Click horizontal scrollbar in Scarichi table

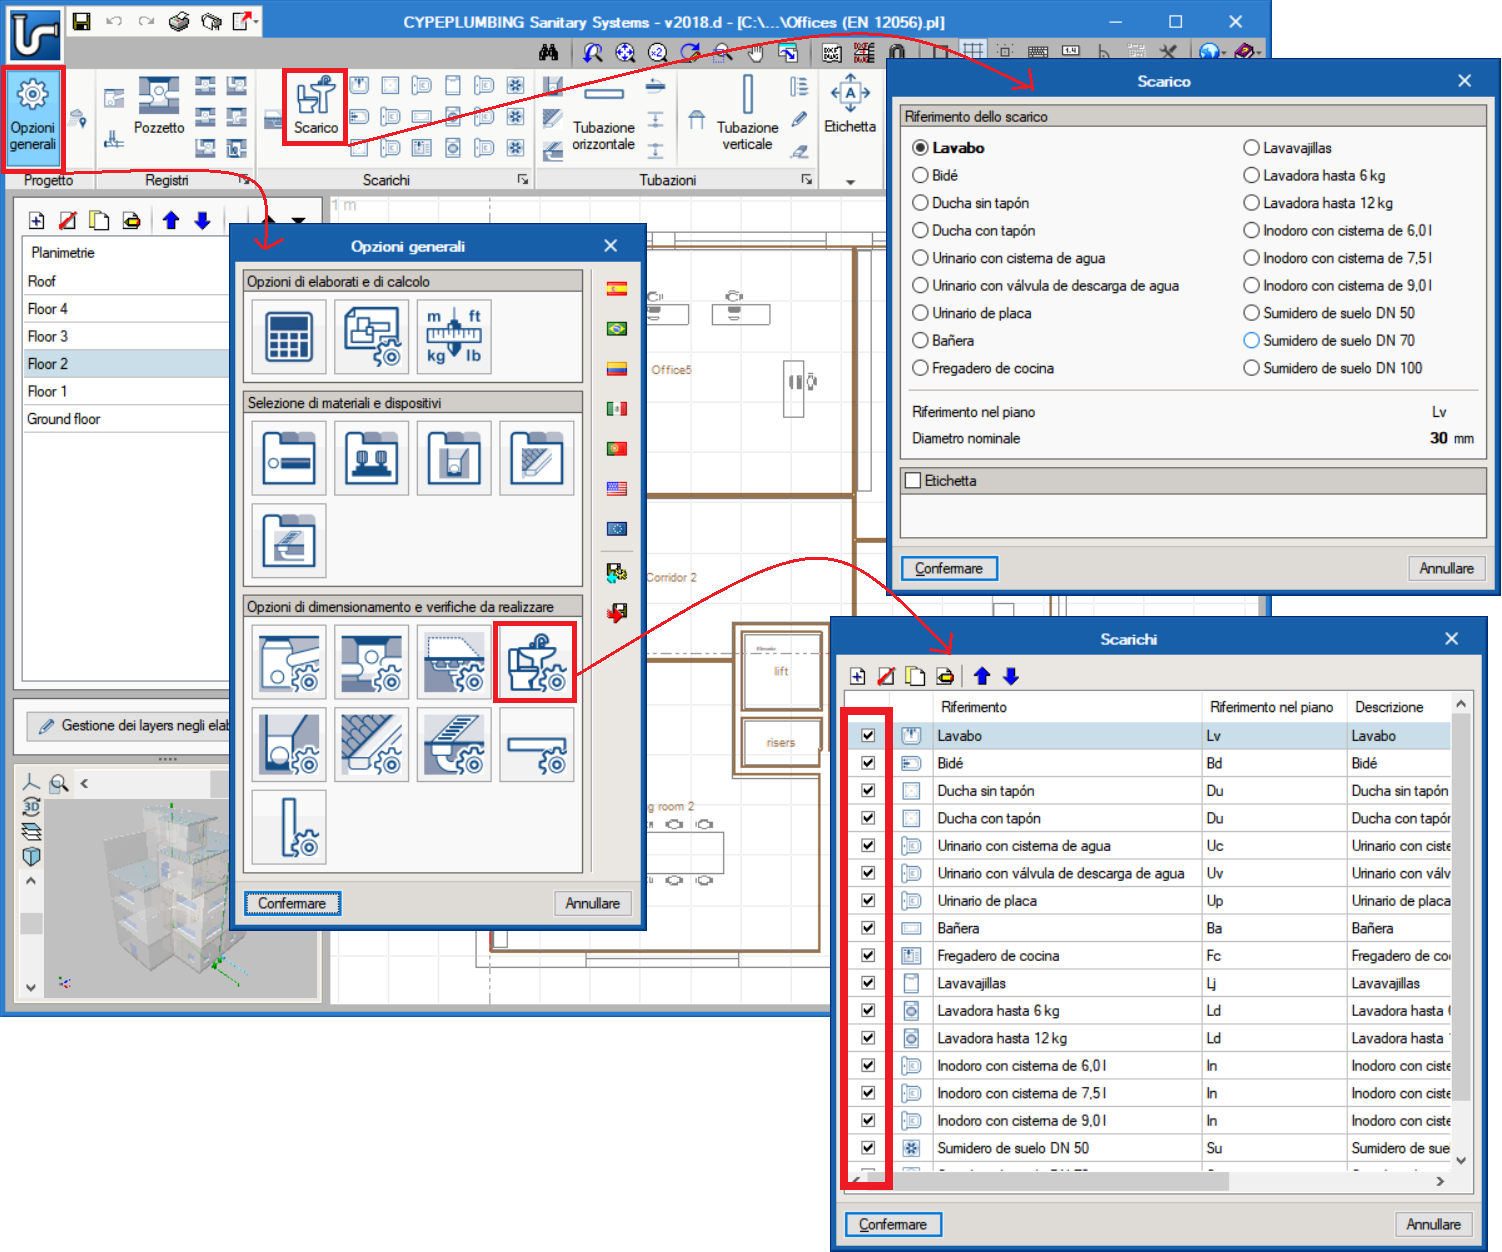click(1048, 1181)
